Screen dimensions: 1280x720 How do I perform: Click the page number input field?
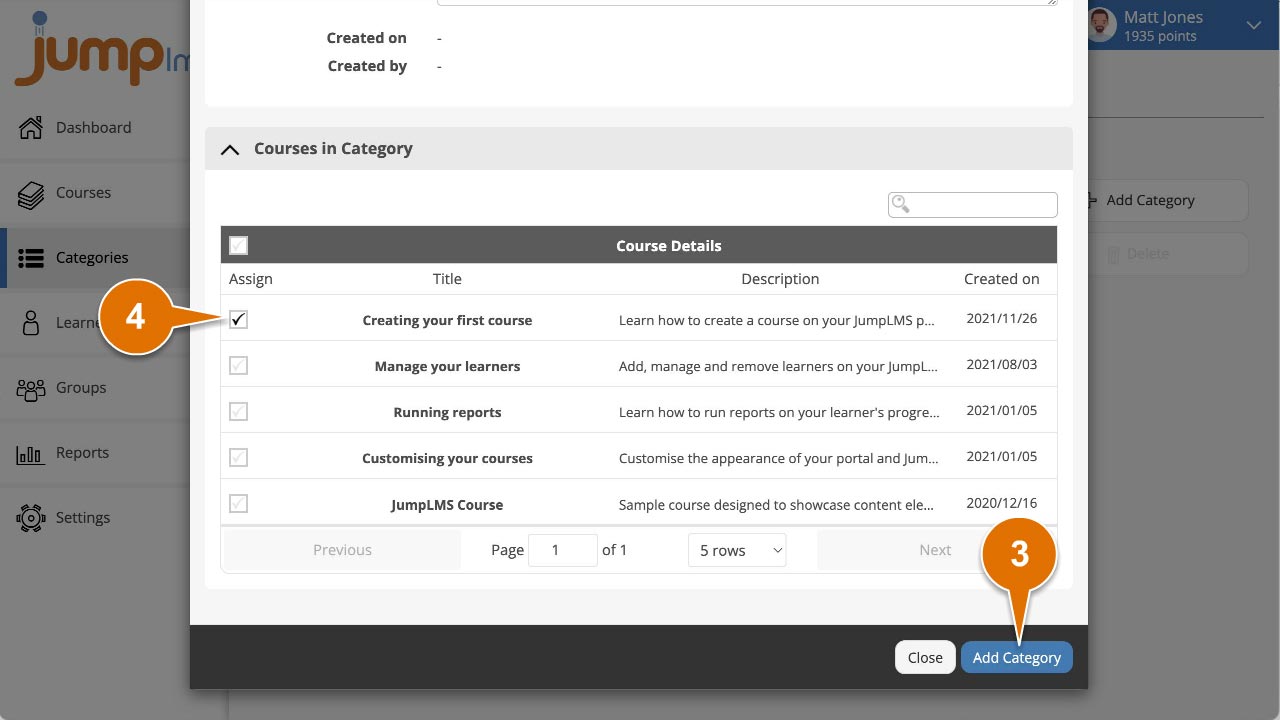pos(562,550)
